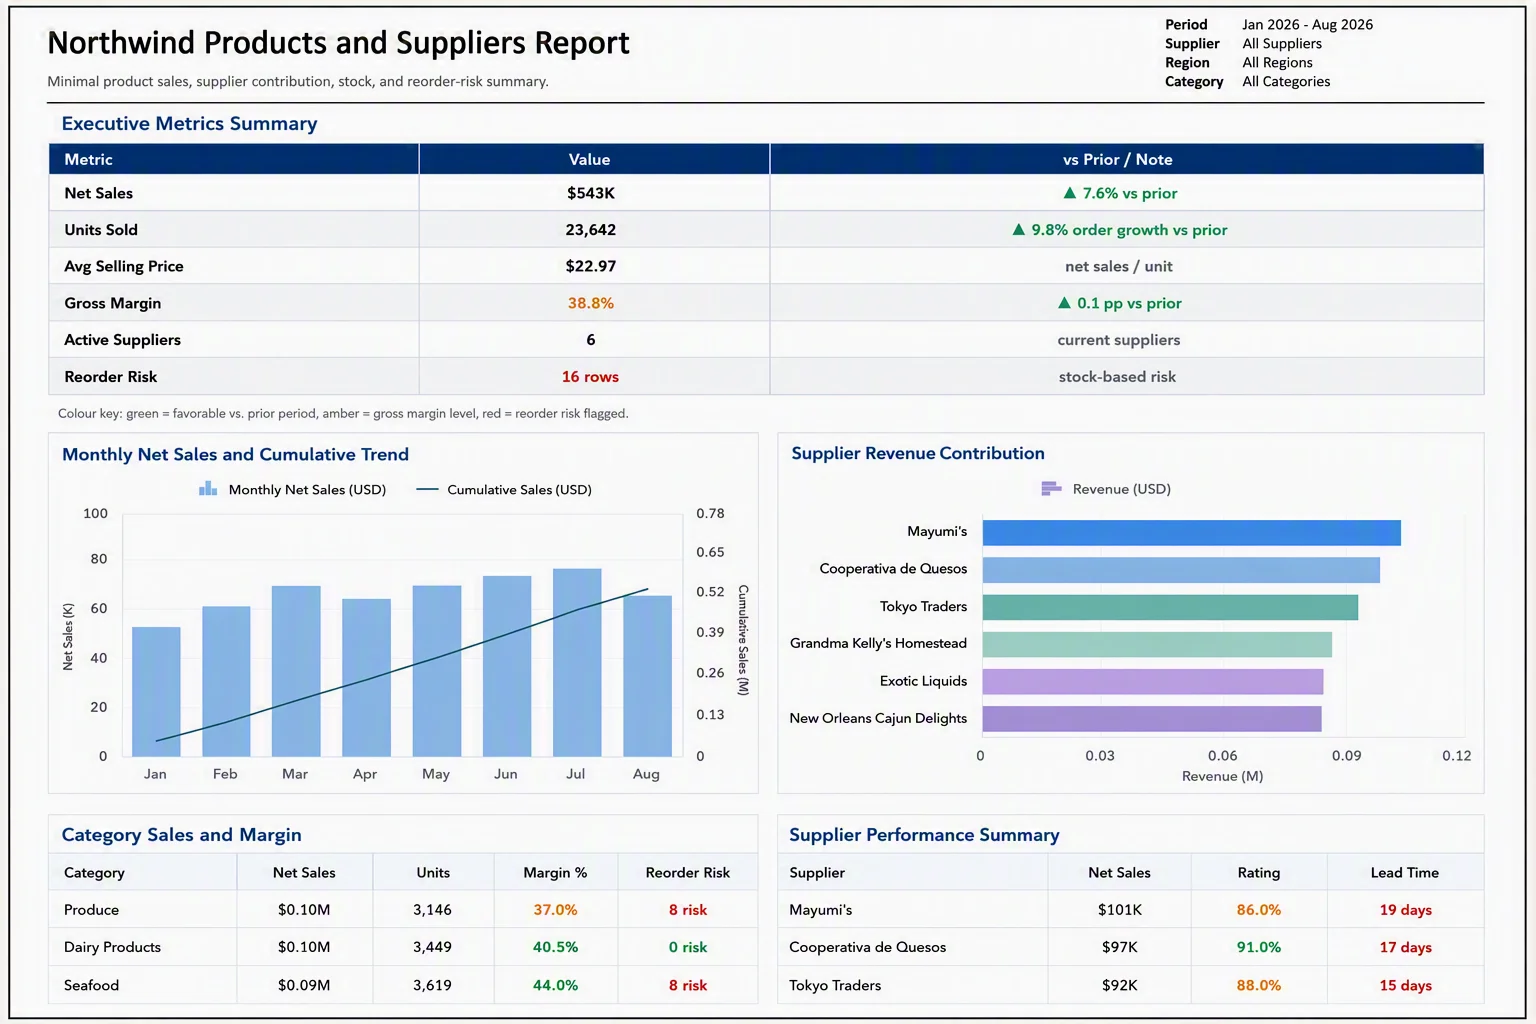
Task: Click the Rating column header
Action: tap(1259, 872)
